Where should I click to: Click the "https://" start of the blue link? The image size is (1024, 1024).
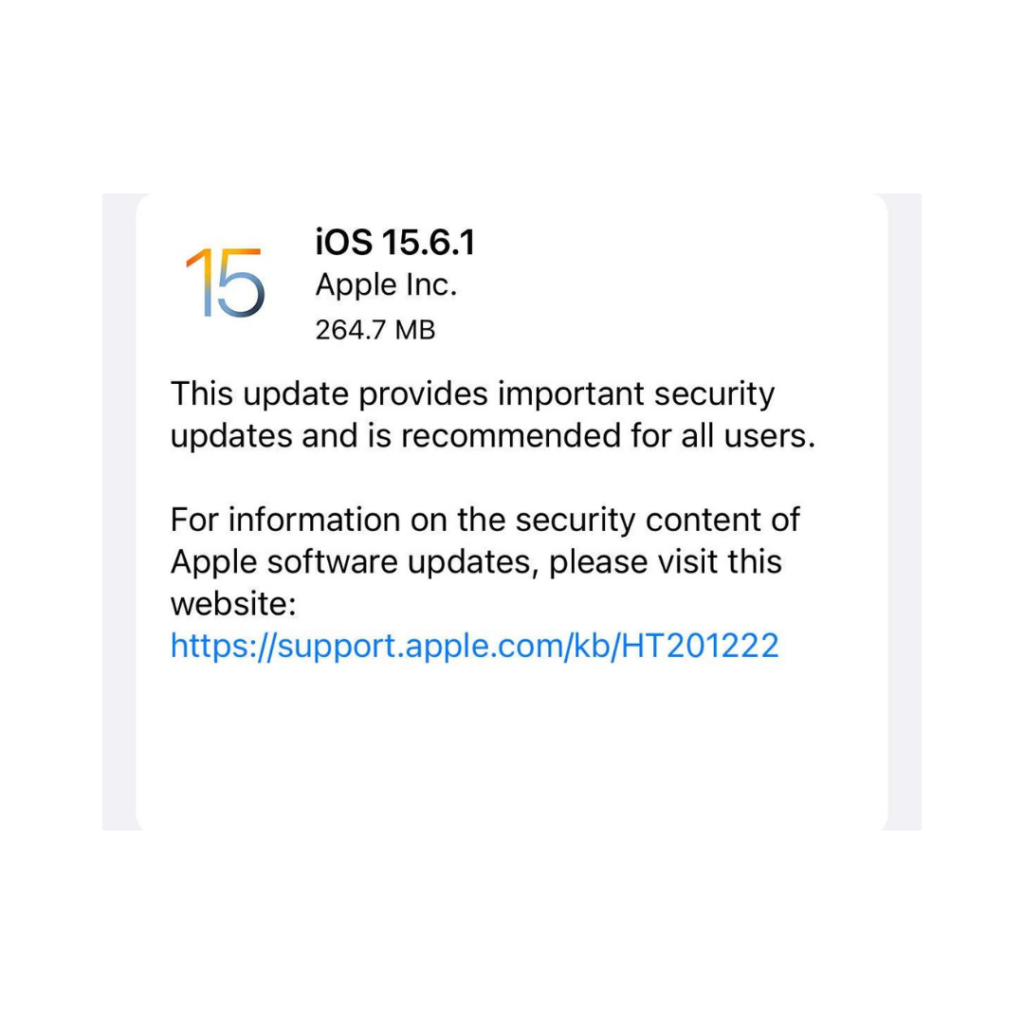point(223,645)
